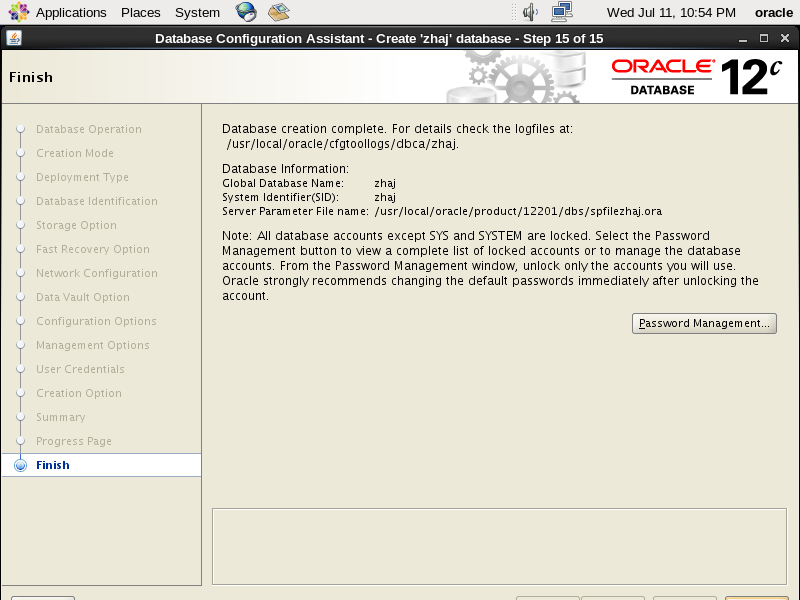Open the Java window menu icon
The width and height of the screenshot is (800, 600).
click(14, 38)
